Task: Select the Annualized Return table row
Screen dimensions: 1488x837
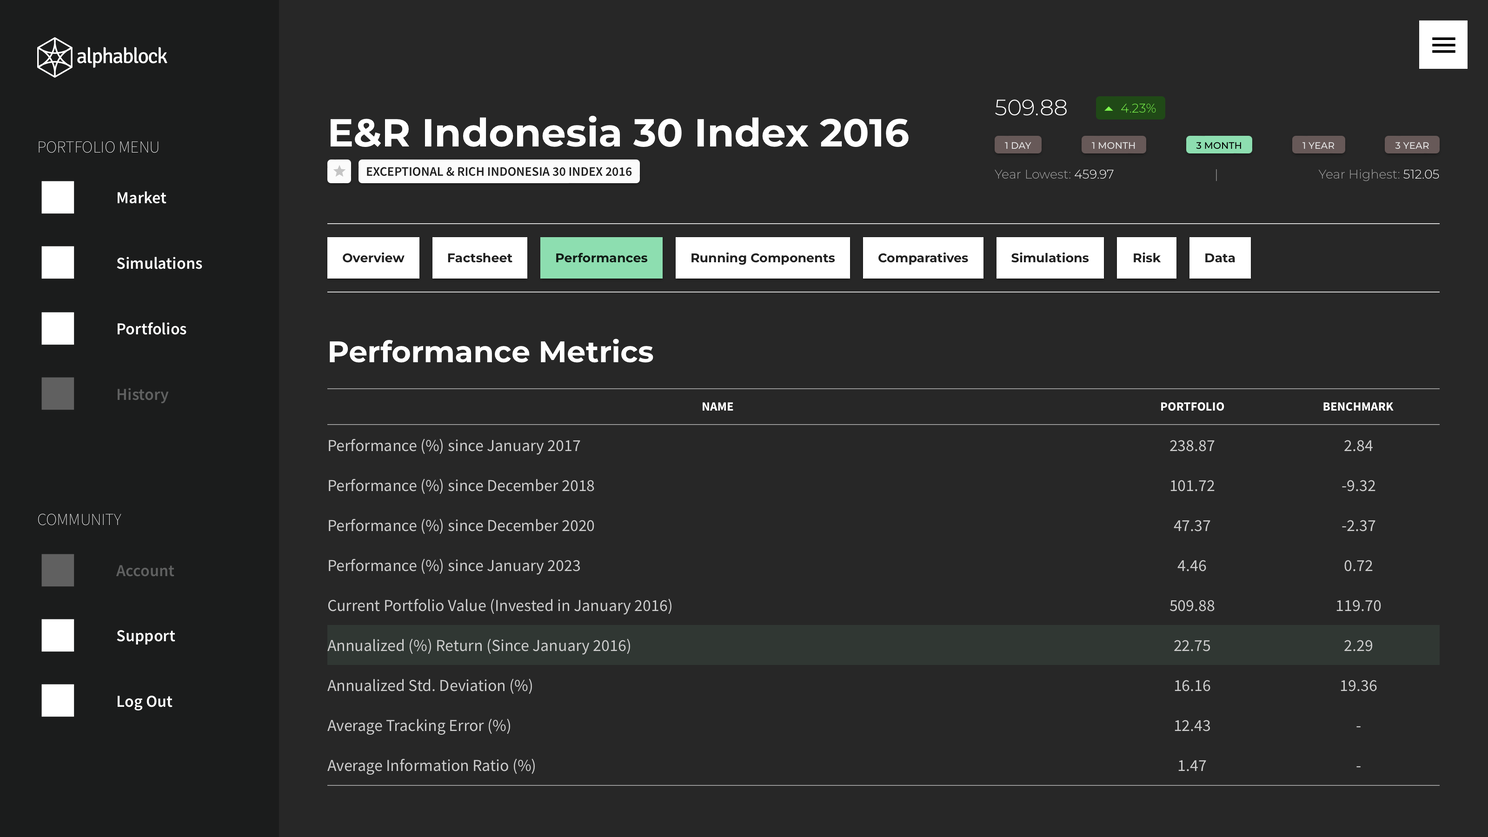Action: 882,646
